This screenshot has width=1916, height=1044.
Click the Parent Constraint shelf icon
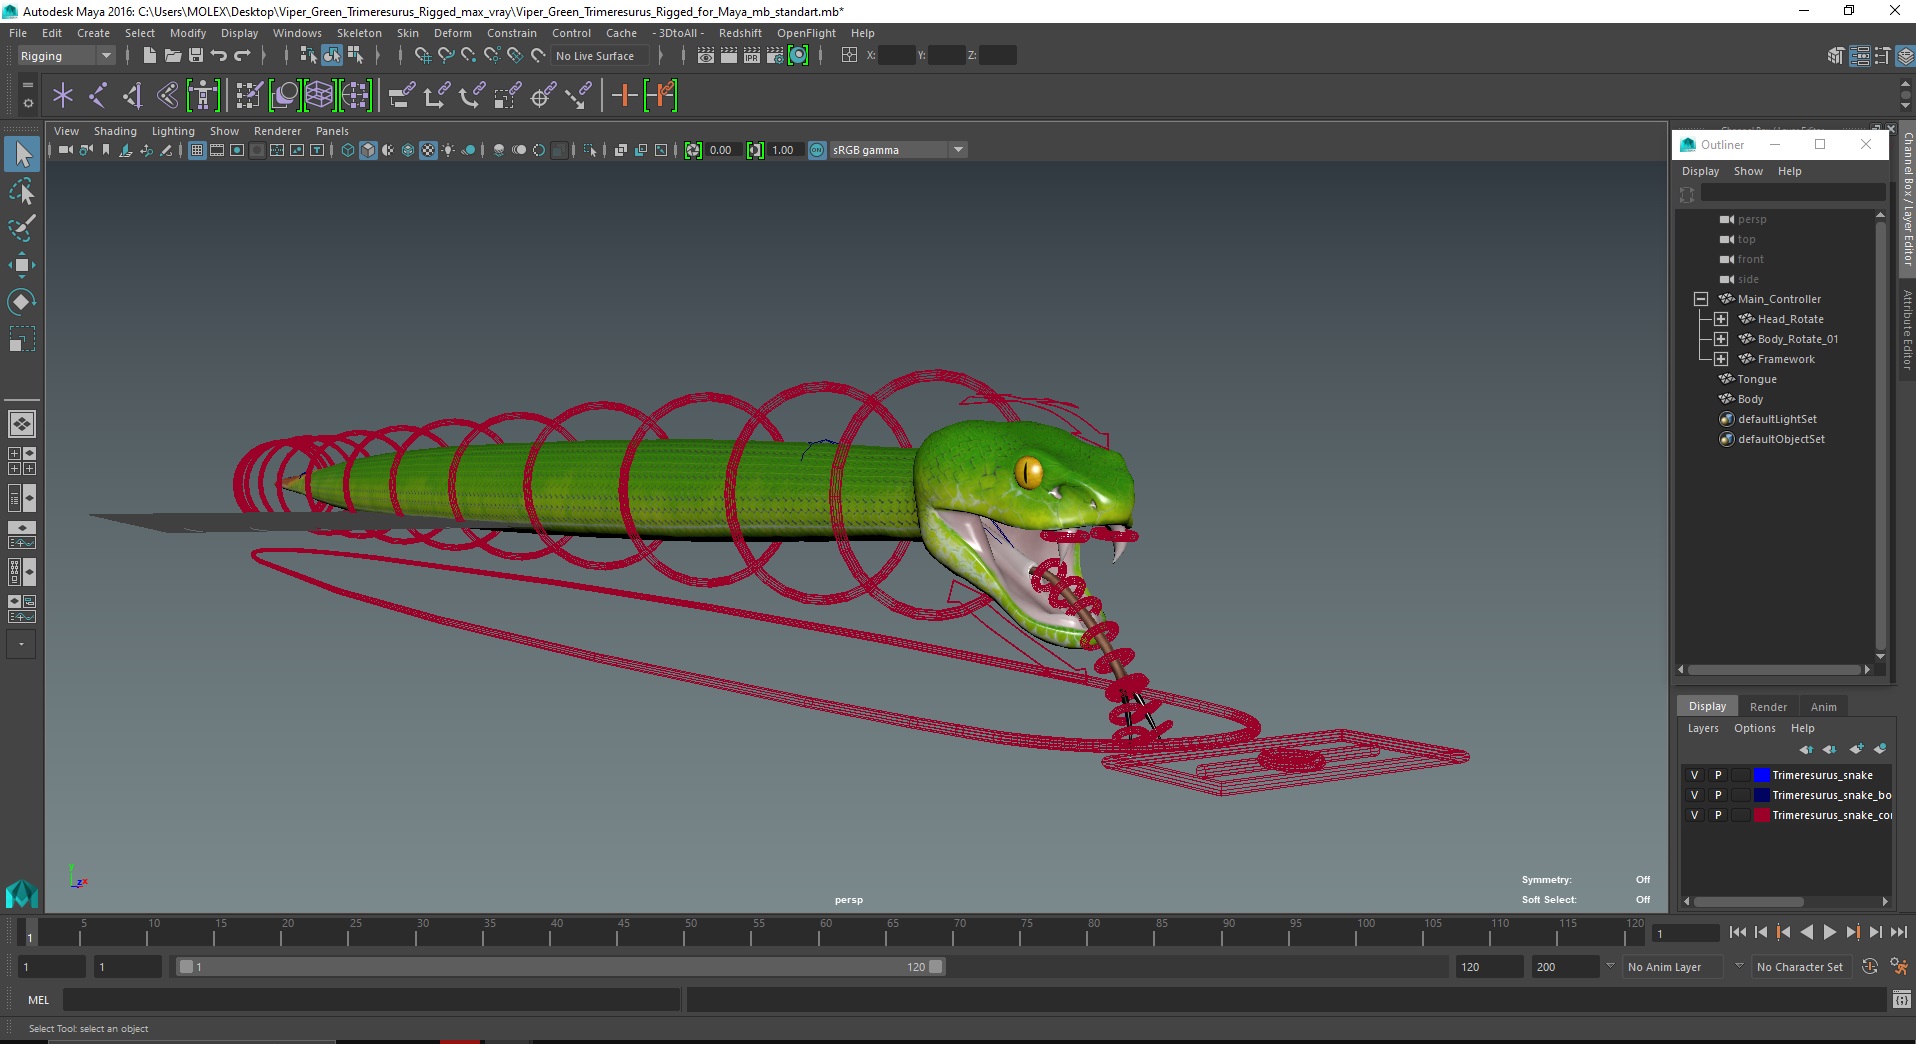click(401, 96)
